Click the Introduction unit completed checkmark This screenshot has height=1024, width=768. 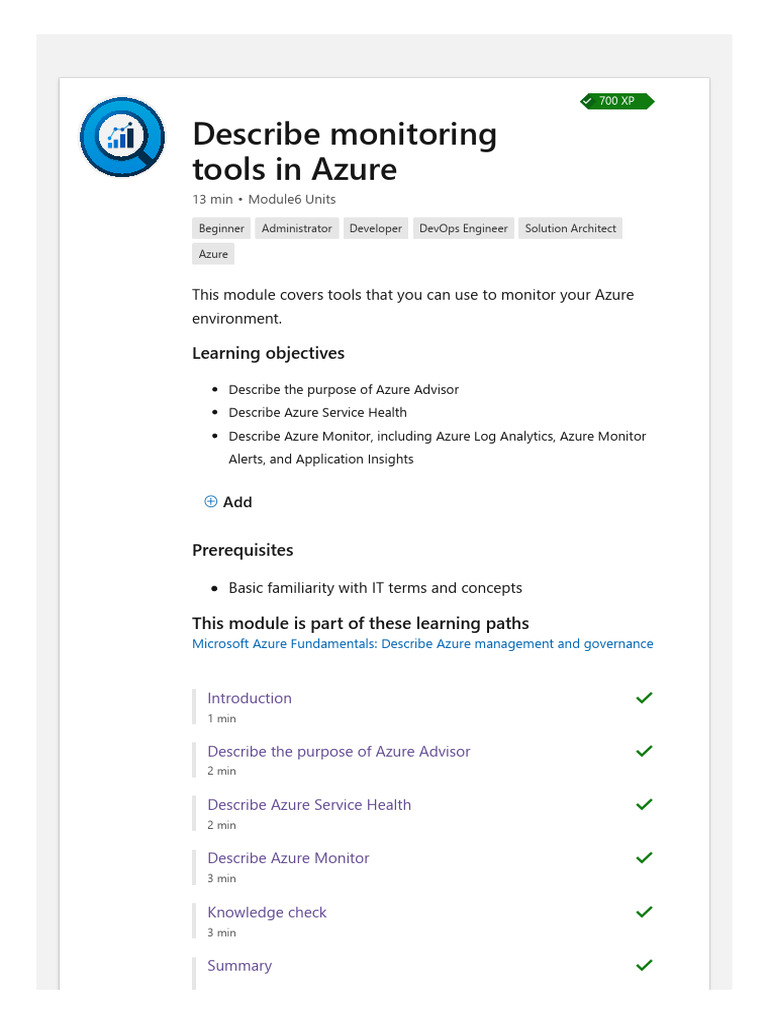click(x=644, y=698)
